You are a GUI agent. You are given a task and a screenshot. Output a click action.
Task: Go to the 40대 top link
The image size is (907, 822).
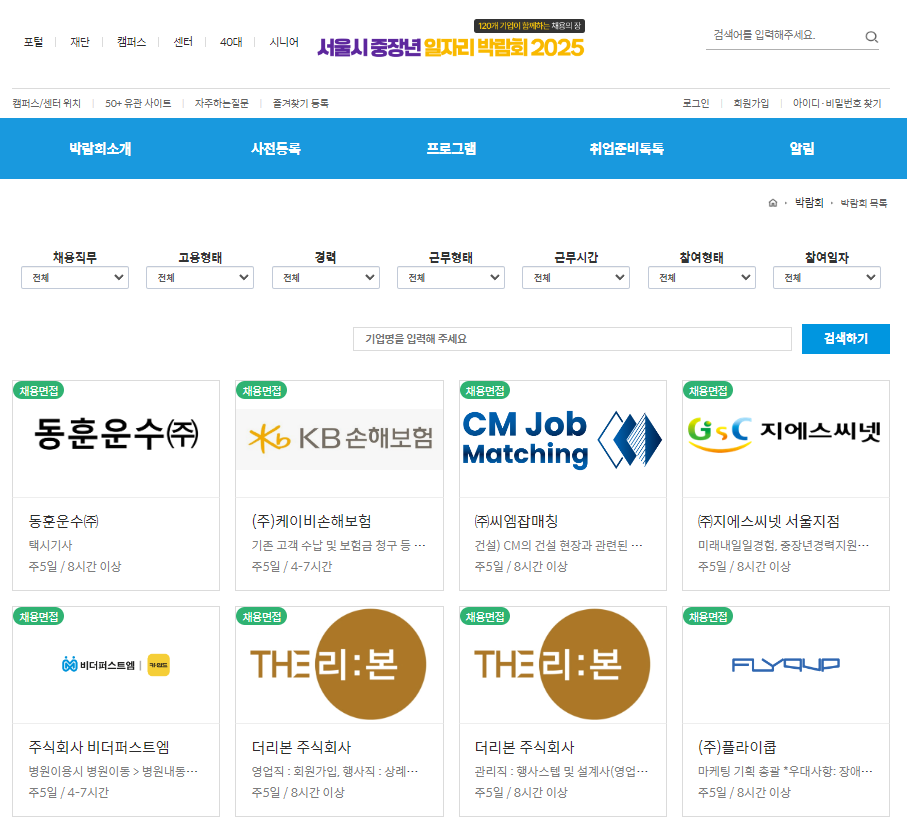pyautogui.click(x=231, y=42)
